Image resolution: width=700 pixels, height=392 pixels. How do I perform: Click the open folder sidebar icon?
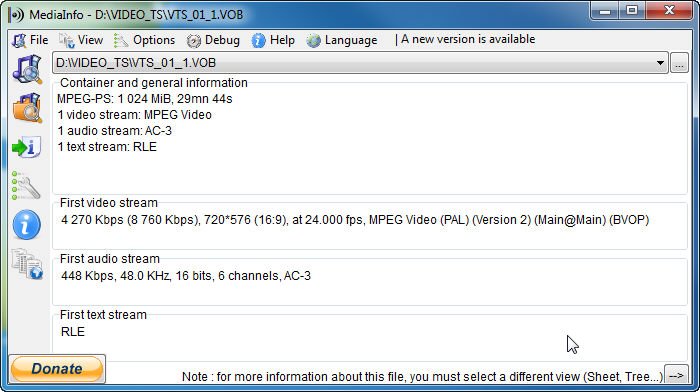pos(27,108)
